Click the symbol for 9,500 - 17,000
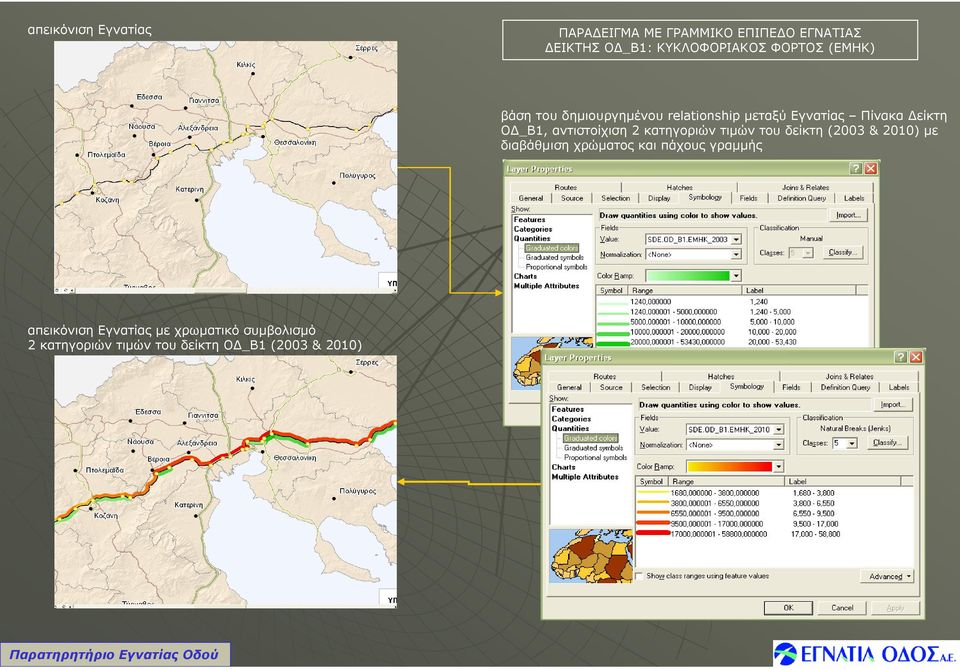 click(x=653, y=524)
